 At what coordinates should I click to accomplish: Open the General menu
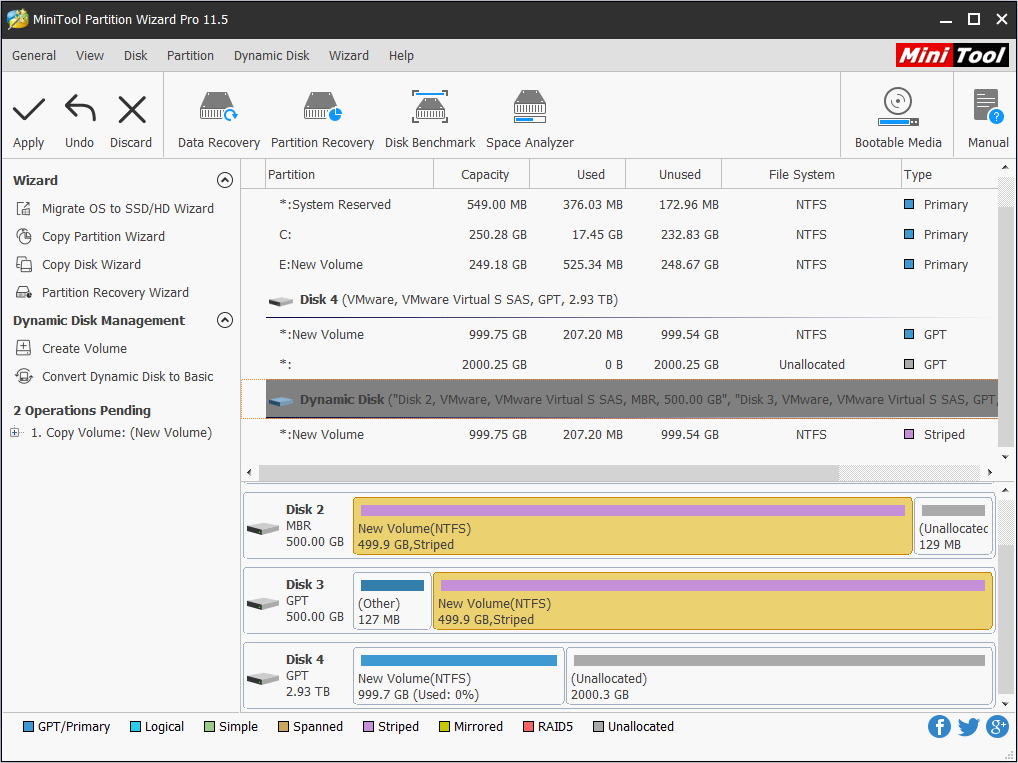[x=34, y=56]
